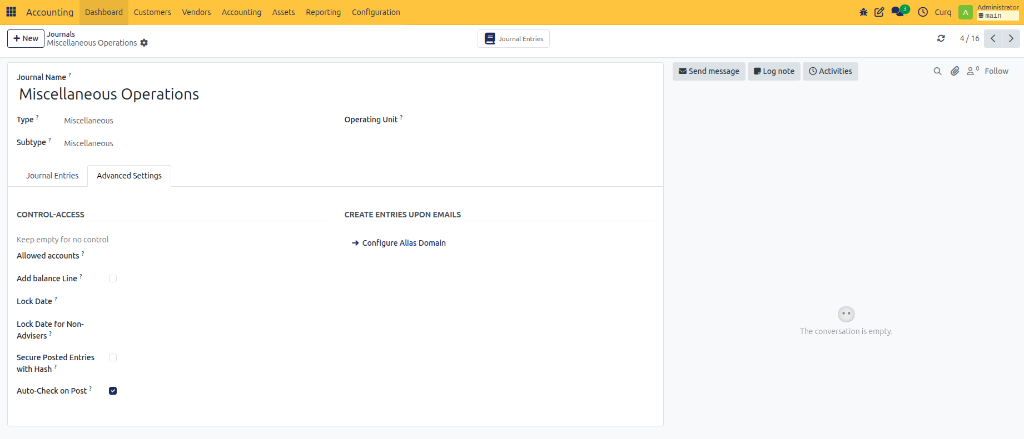Image resolution: width=1024 pixels, height=439 pixels.
Task: Show followers person icon
Action: (x=972, y=71)
